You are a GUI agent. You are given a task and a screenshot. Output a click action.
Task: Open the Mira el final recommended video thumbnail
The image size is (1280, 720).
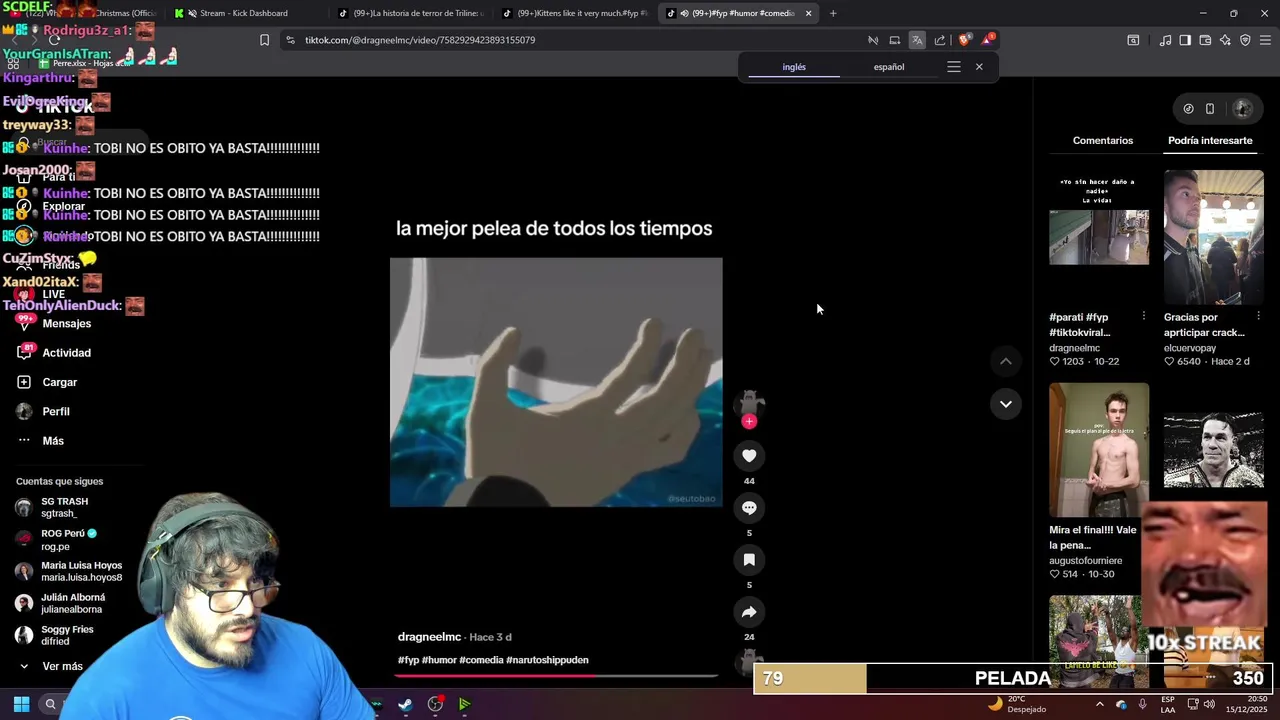(x=1099, y=450)
